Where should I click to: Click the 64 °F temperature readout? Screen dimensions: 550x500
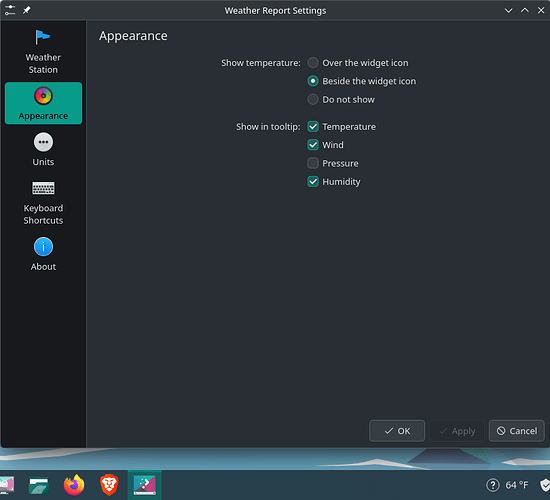[517, 485]
